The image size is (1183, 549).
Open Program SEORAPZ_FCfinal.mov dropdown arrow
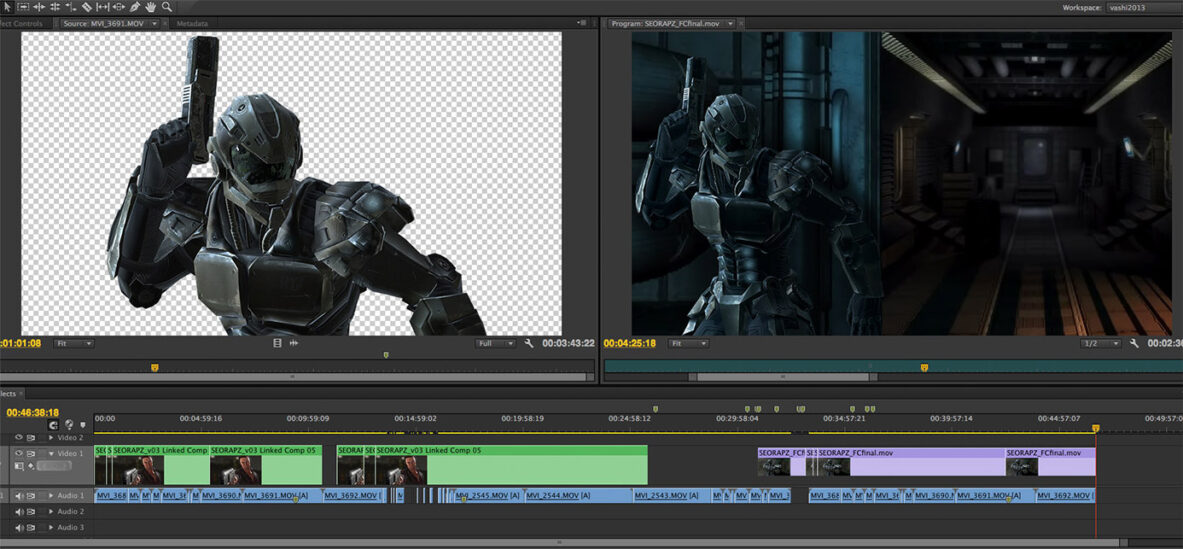coord(731,23)
